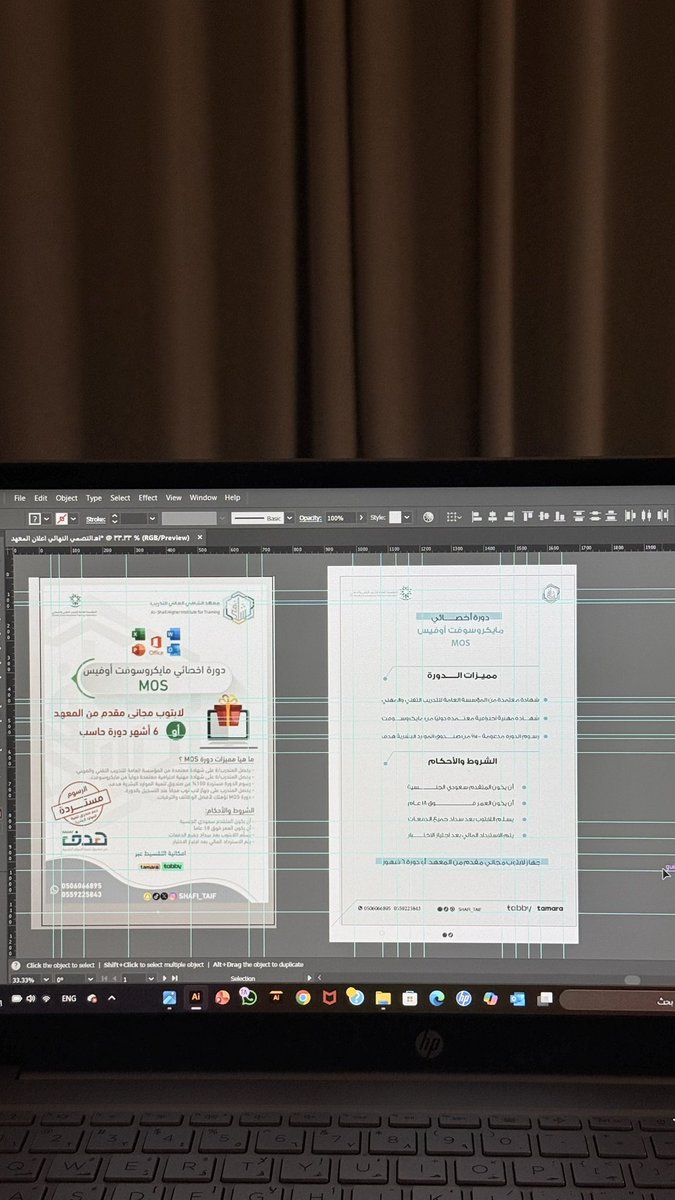Click Horizontal Distribute Left icon
675x1200 pixels.
pos(630,517)
